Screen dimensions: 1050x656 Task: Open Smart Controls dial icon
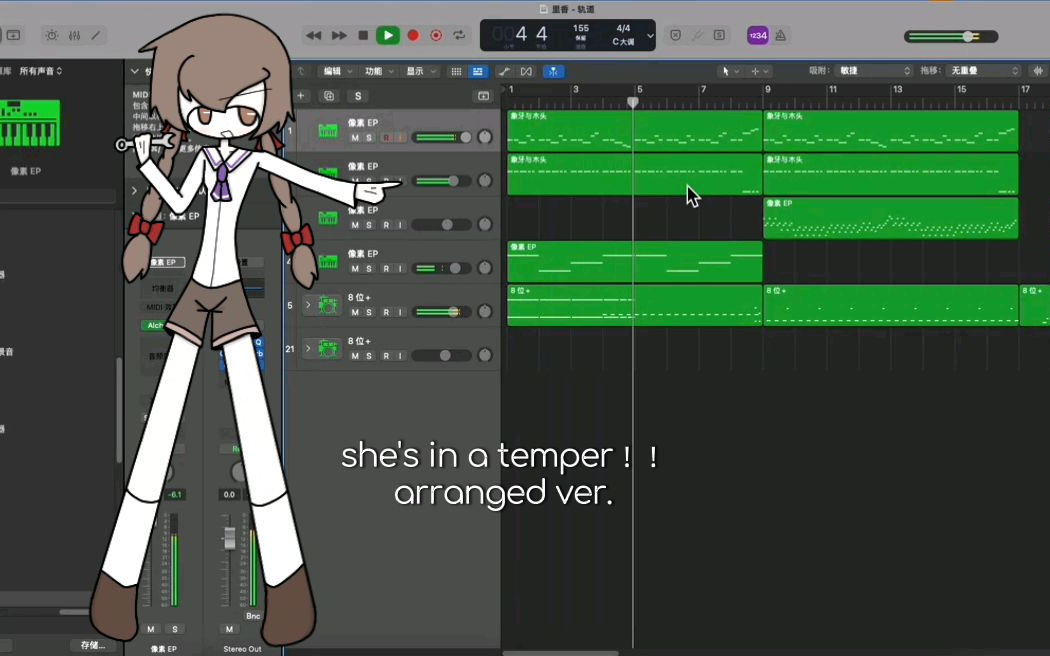51,35
